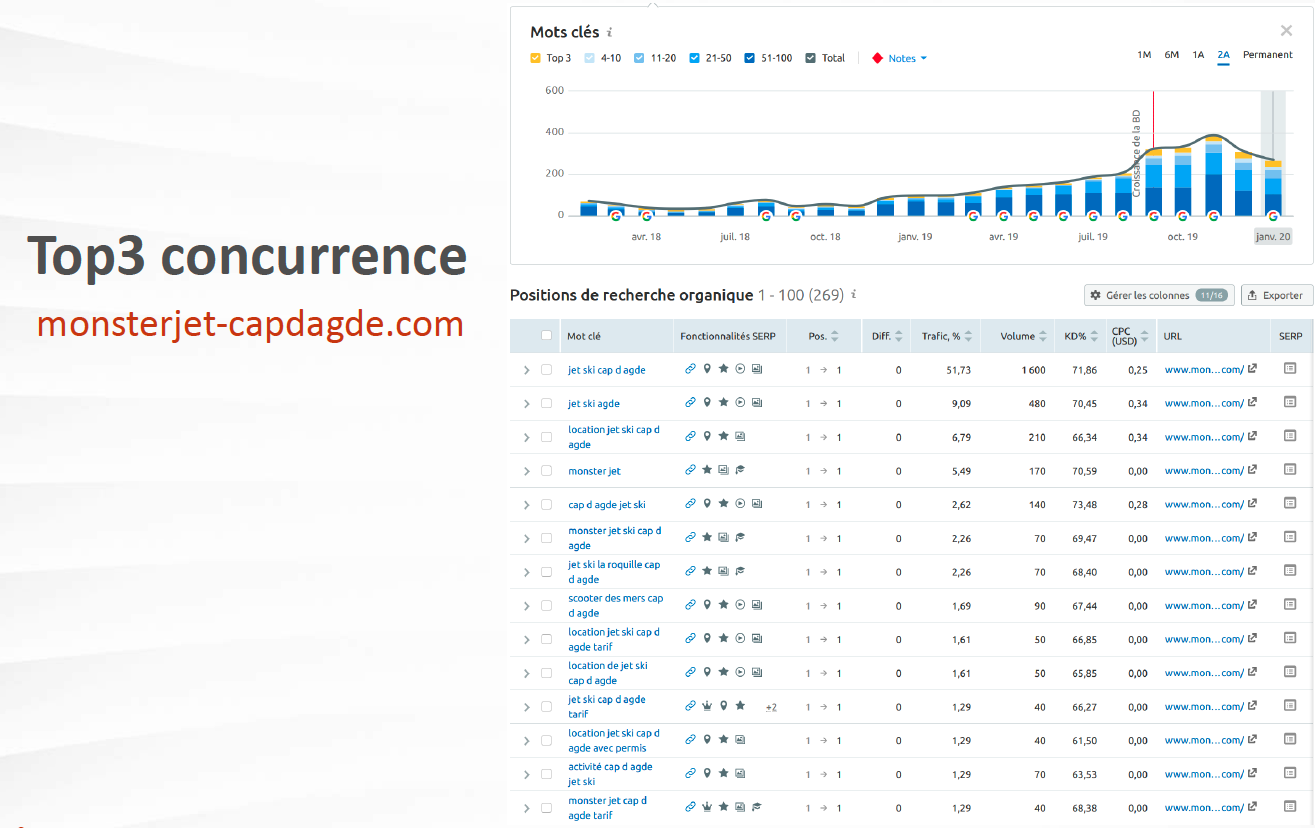Click Gérer les colonnes button

[1158, 295]
